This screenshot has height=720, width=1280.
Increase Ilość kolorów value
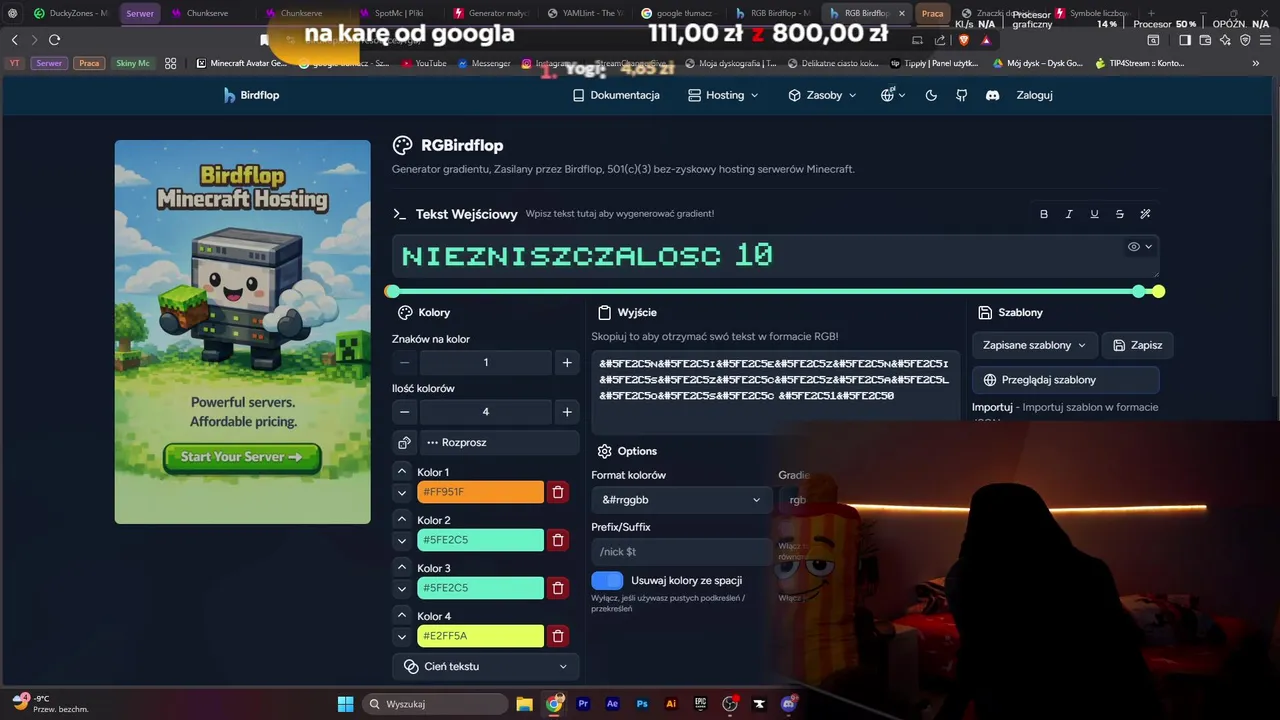(x=567, y=412)
